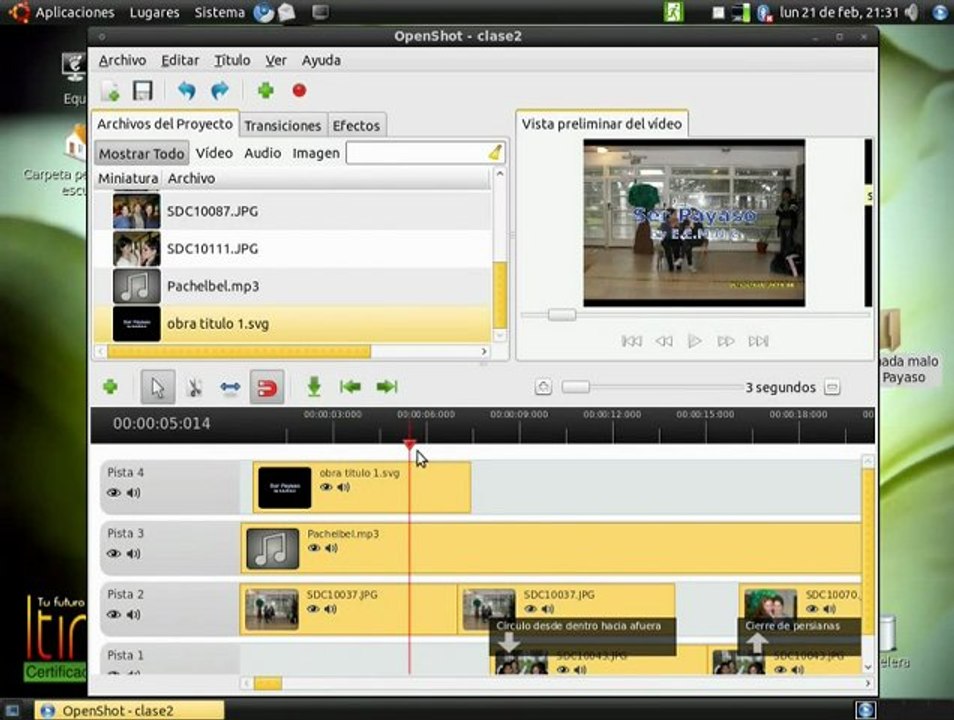
Task: Mute audio of Pista 4 track
Action: [x=134, y=493]
